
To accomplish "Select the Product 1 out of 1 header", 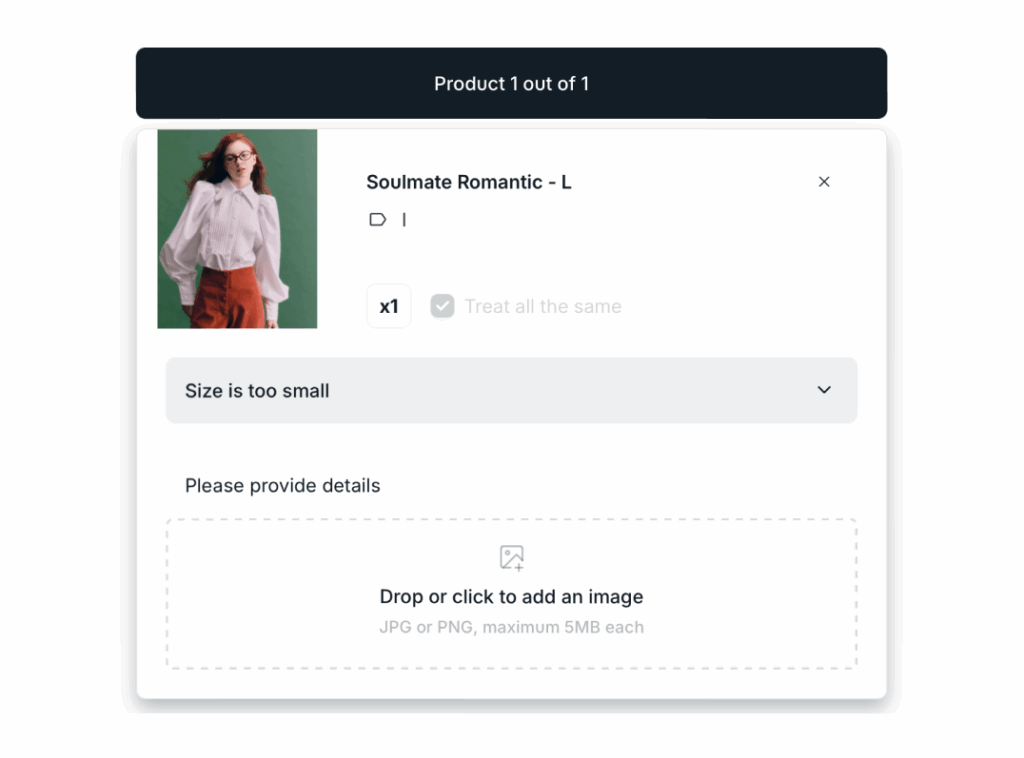I will [x=511, y=84].
